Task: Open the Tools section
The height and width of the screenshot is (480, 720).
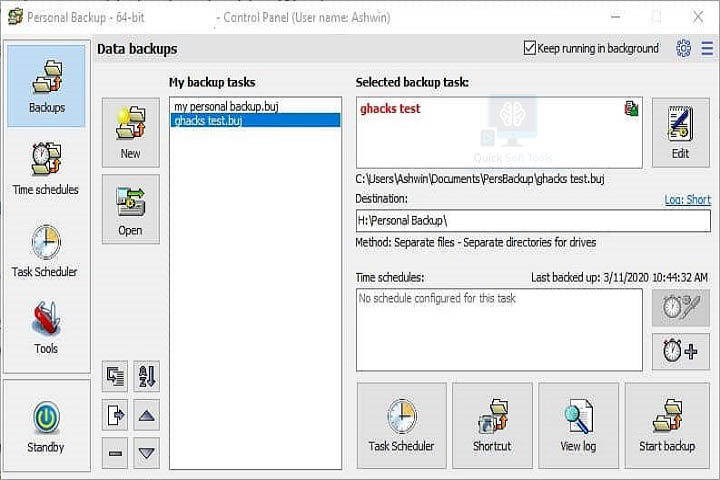Action: click(x=46, y=328)
